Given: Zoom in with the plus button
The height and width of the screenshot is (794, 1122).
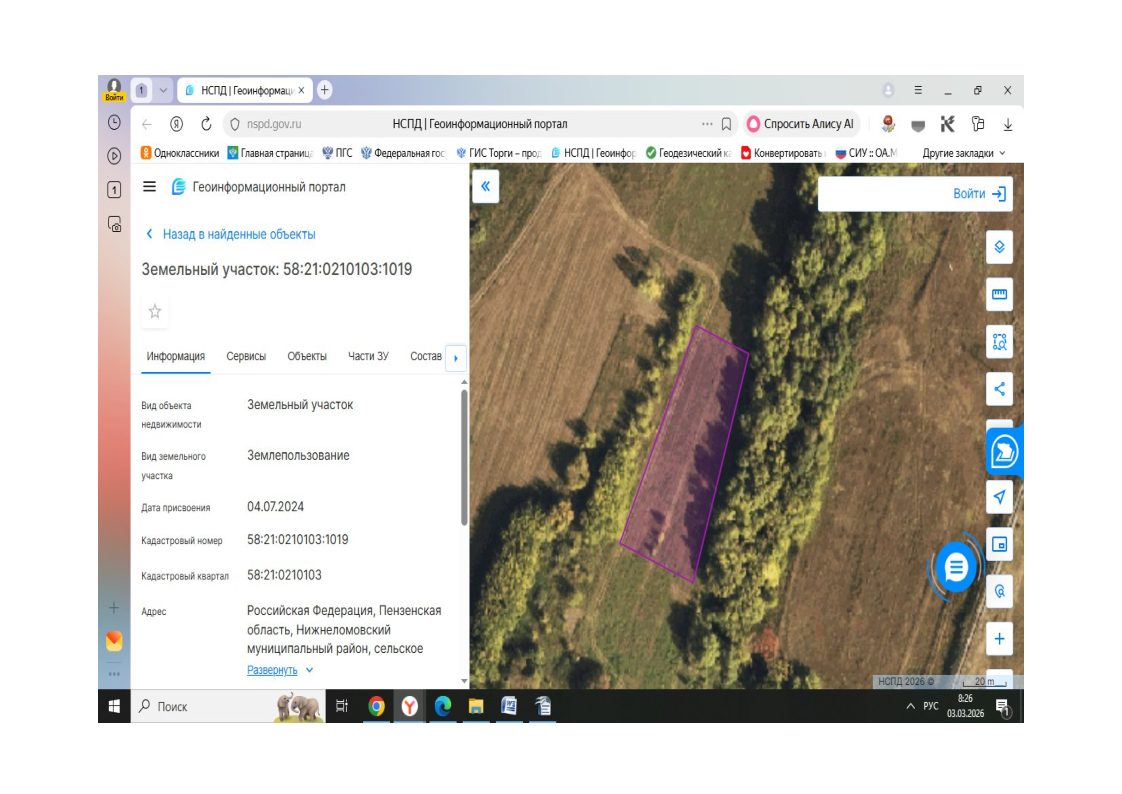Looking at the screenshot, I should coord(999,639).
